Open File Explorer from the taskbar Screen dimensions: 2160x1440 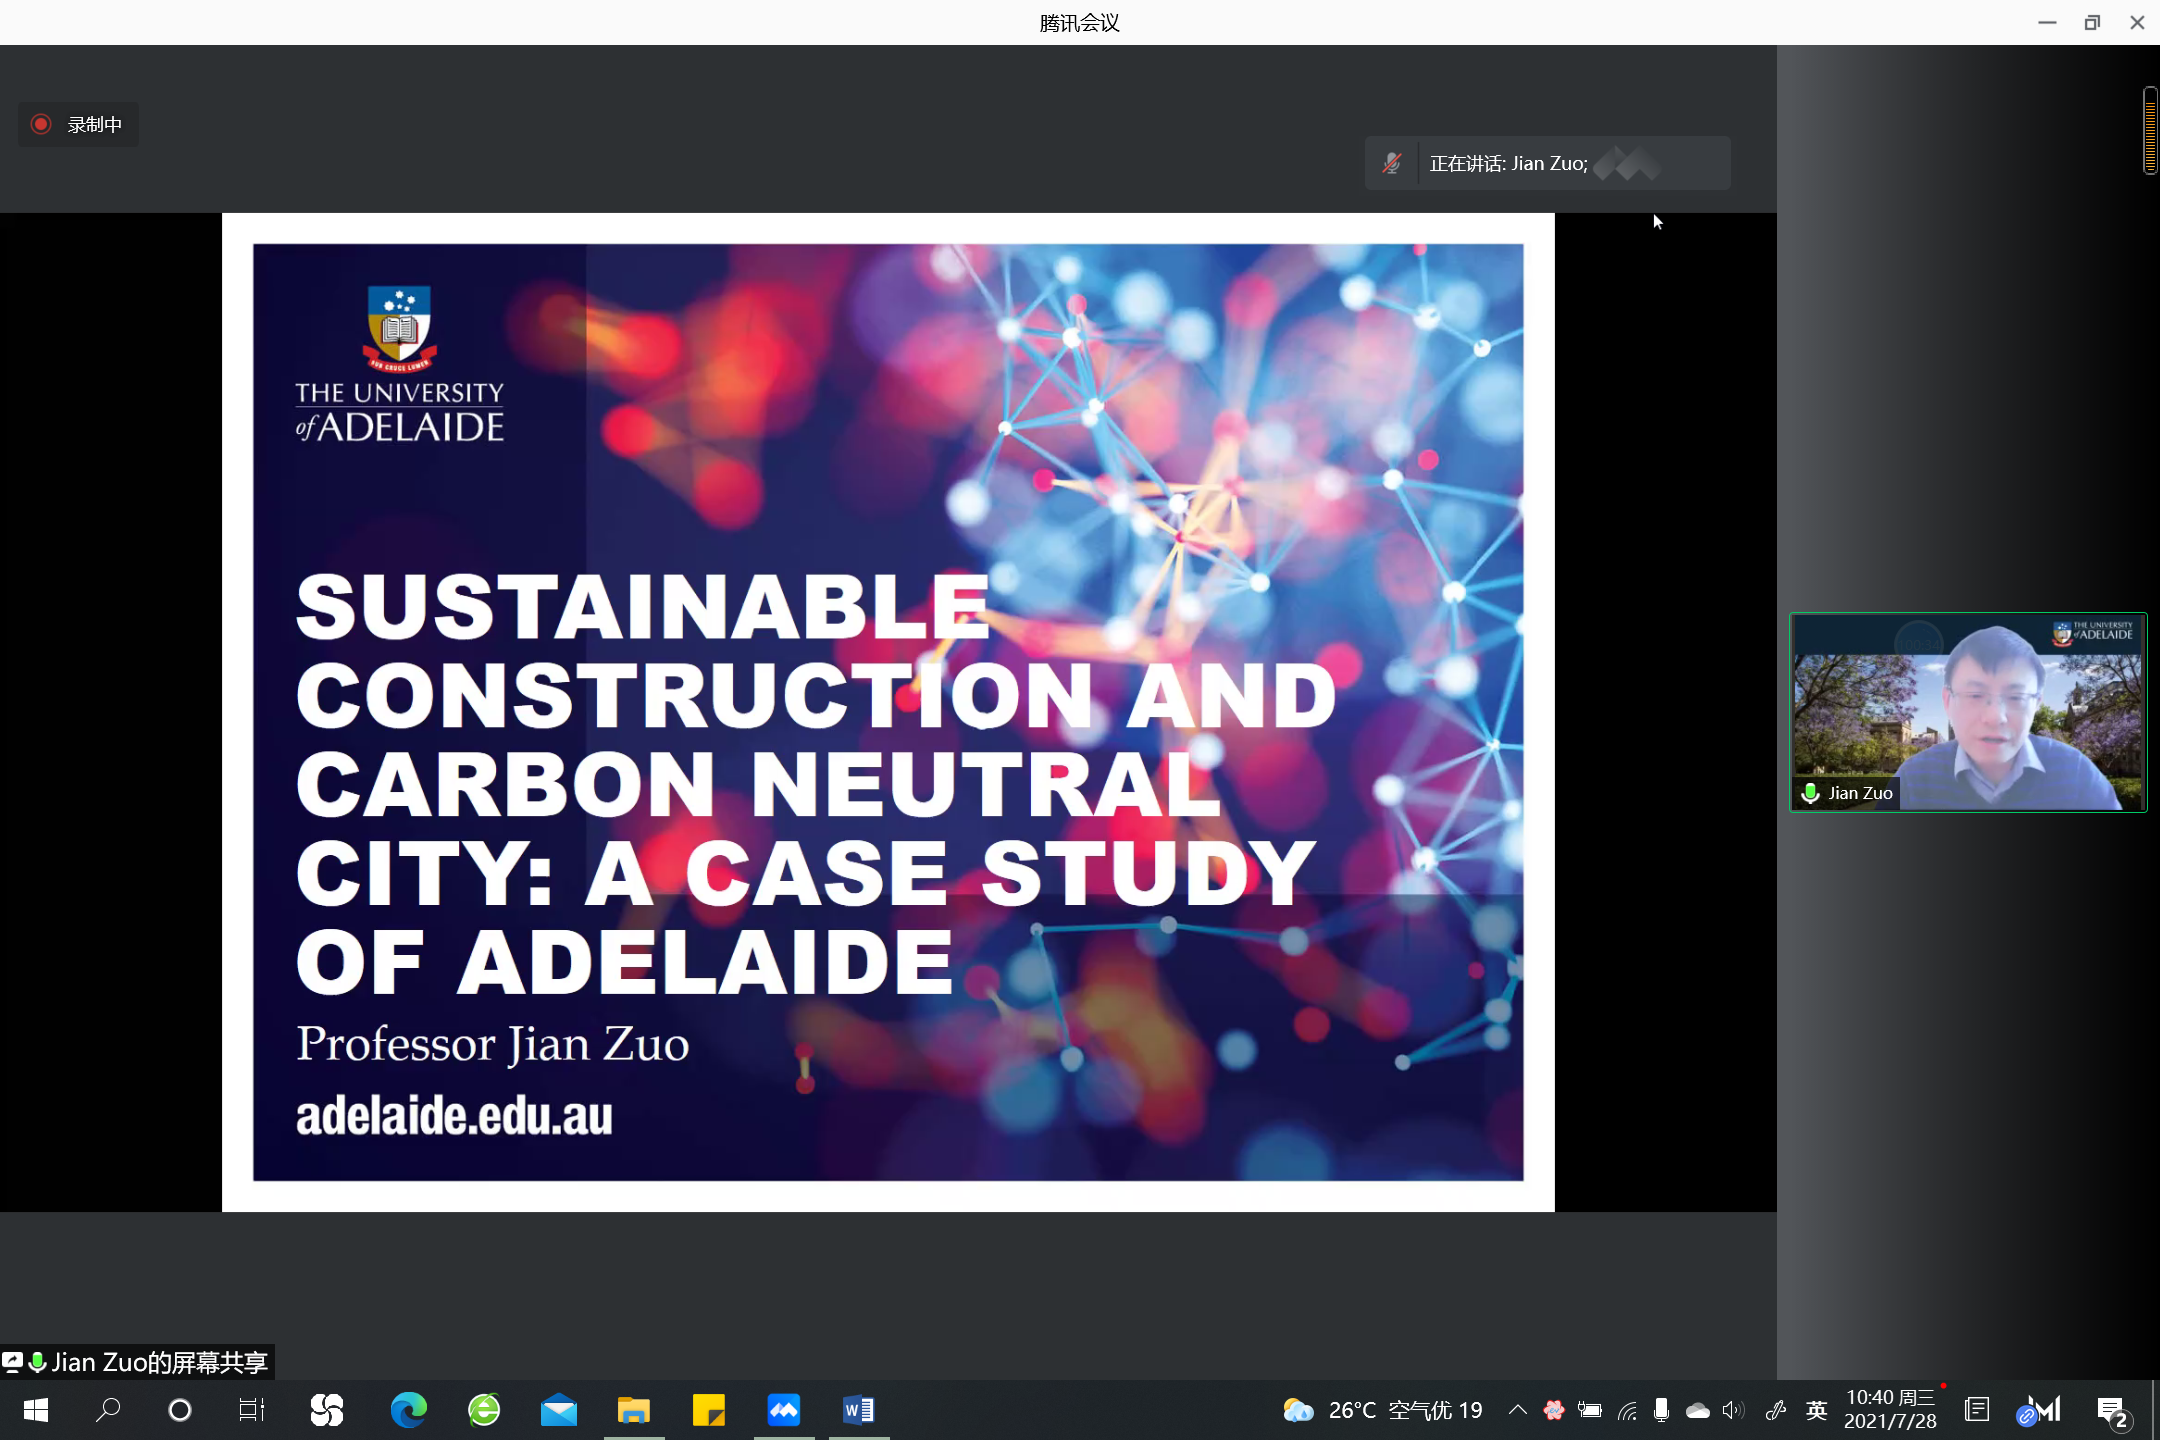(x=633, y=1410)
